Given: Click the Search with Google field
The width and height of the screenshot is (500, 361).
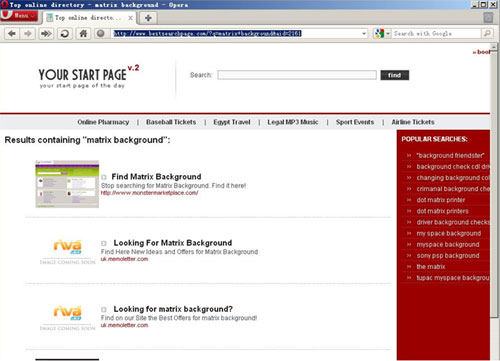Looking at the screenshot, I should click(436, 34).
